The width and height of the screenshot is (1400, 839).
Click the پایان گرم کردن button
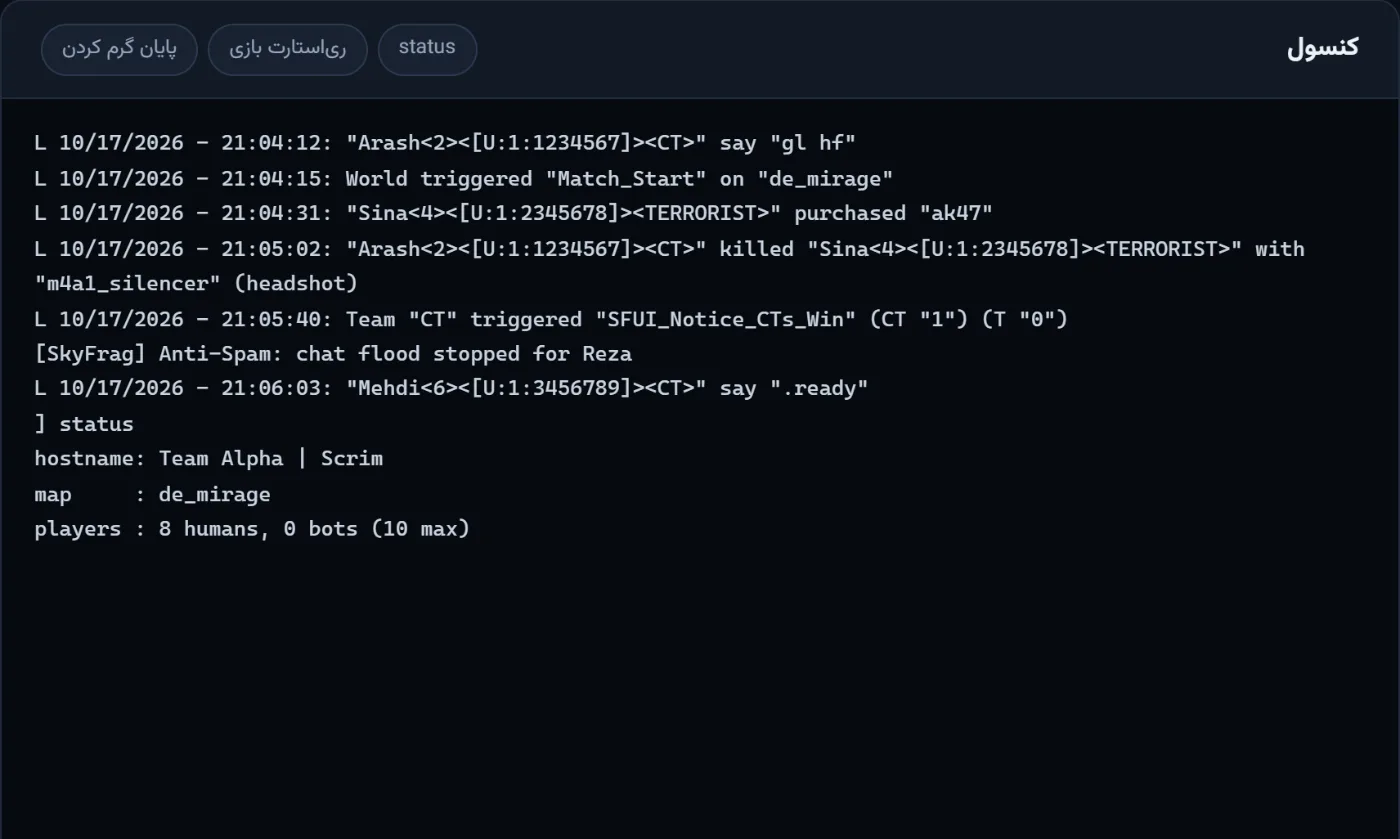(119, 49)
